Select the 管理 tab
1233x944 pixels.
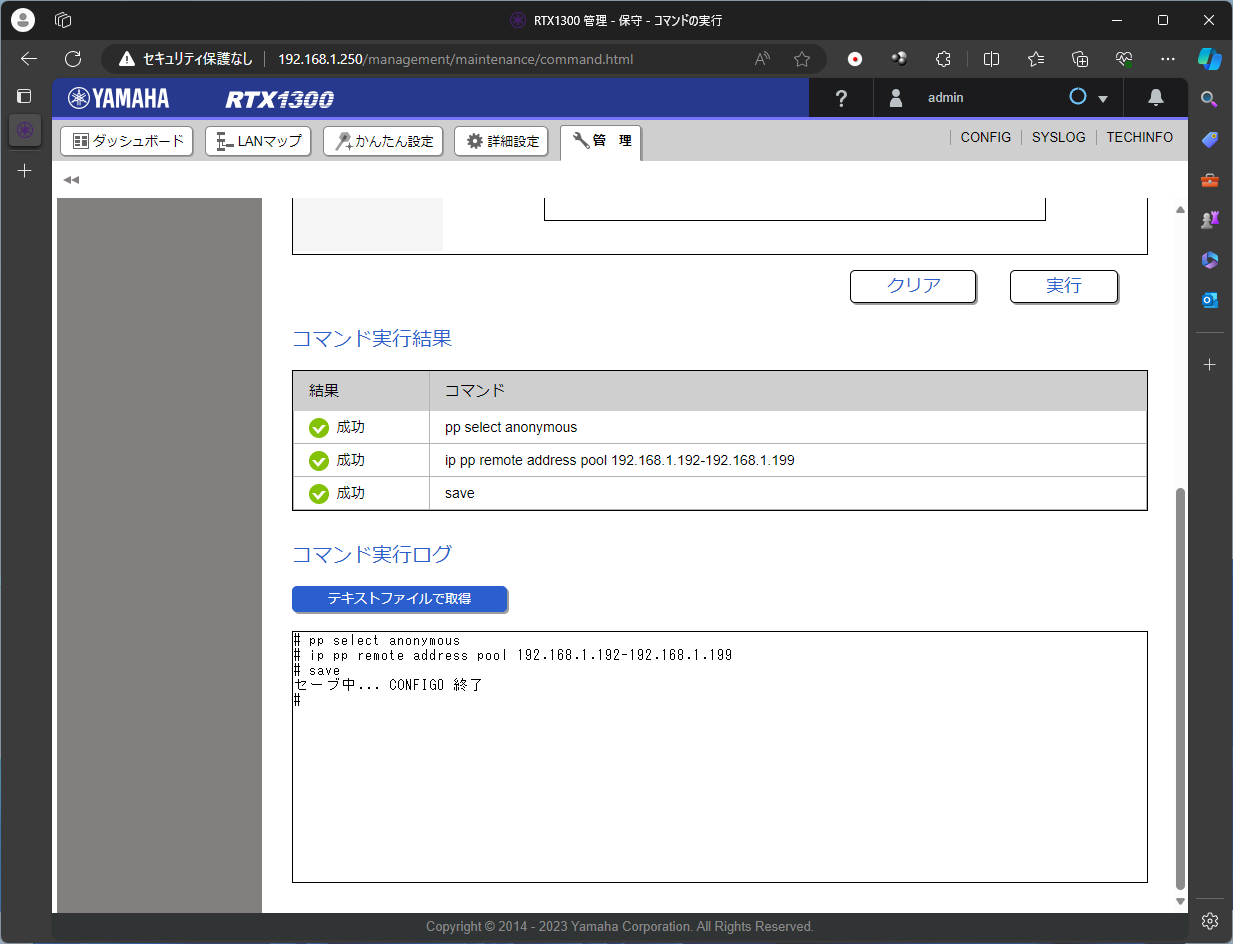coord(601,142)
